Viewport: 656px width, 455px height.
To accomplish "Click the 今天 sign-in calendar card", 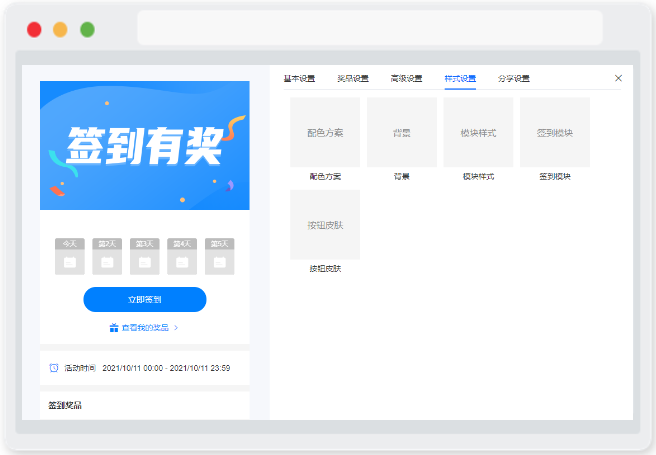I will click(70, 256).
